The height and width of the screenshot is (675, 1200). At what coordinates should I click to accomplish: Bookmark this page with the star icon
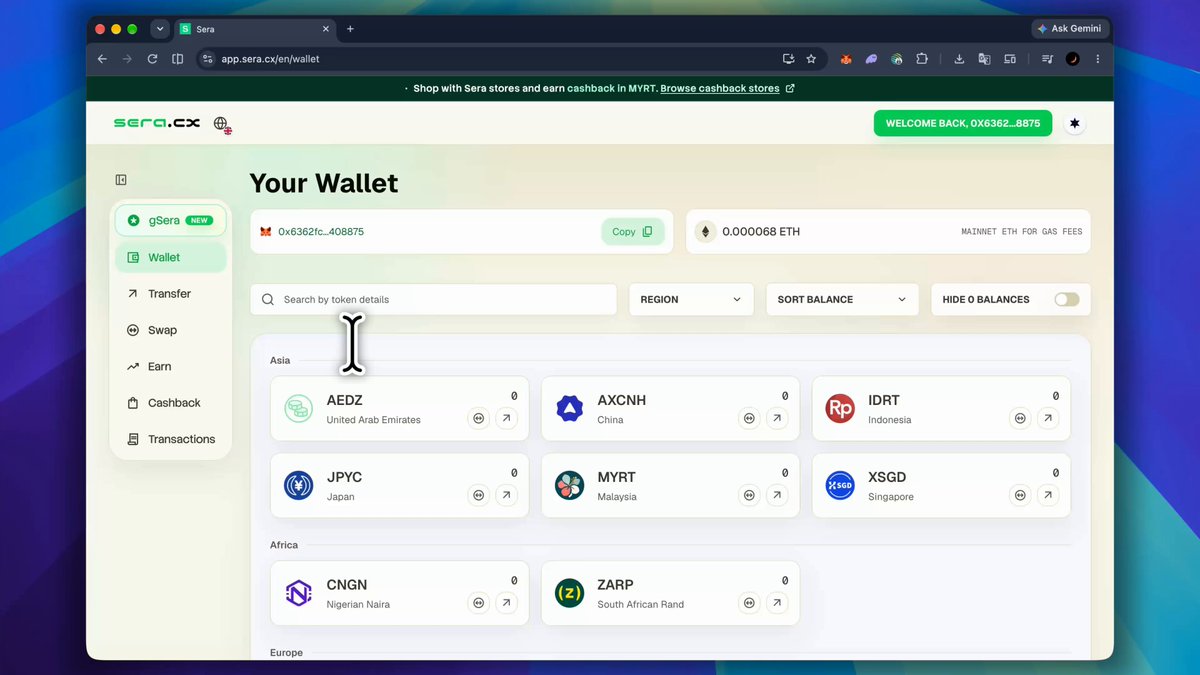click(811, 59)
